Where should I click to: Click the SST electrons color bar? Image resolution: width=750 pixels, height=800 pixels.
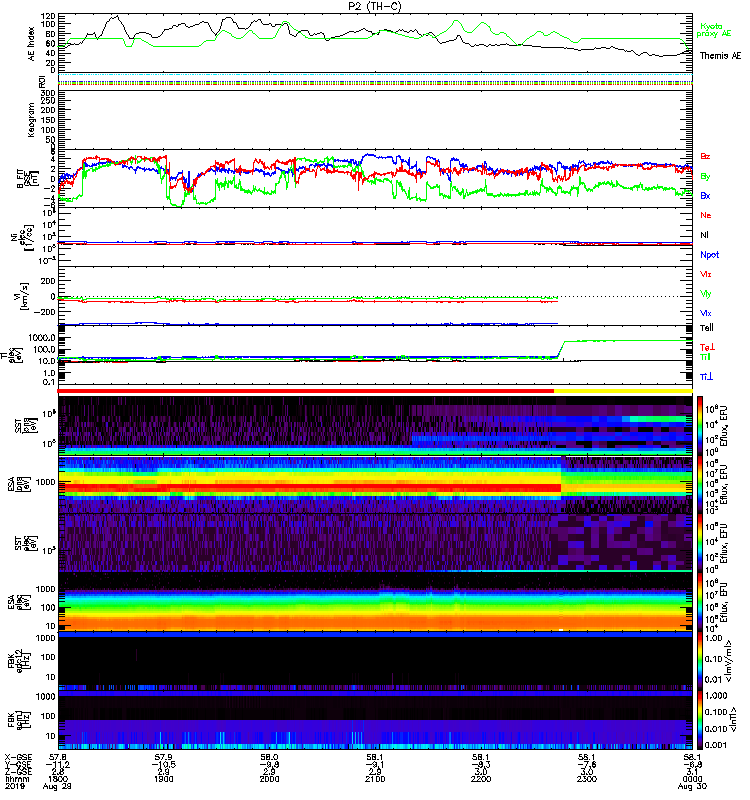(700, 542)
